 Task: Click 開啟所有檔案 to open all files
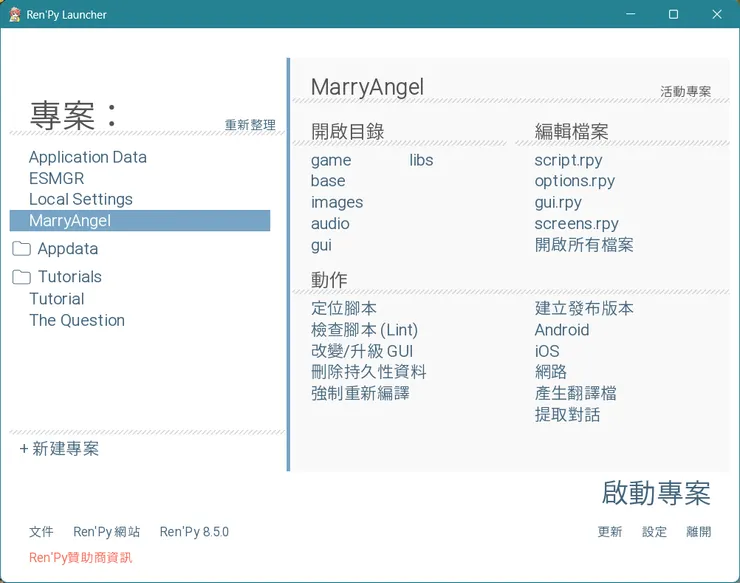(x=584, y=245)
